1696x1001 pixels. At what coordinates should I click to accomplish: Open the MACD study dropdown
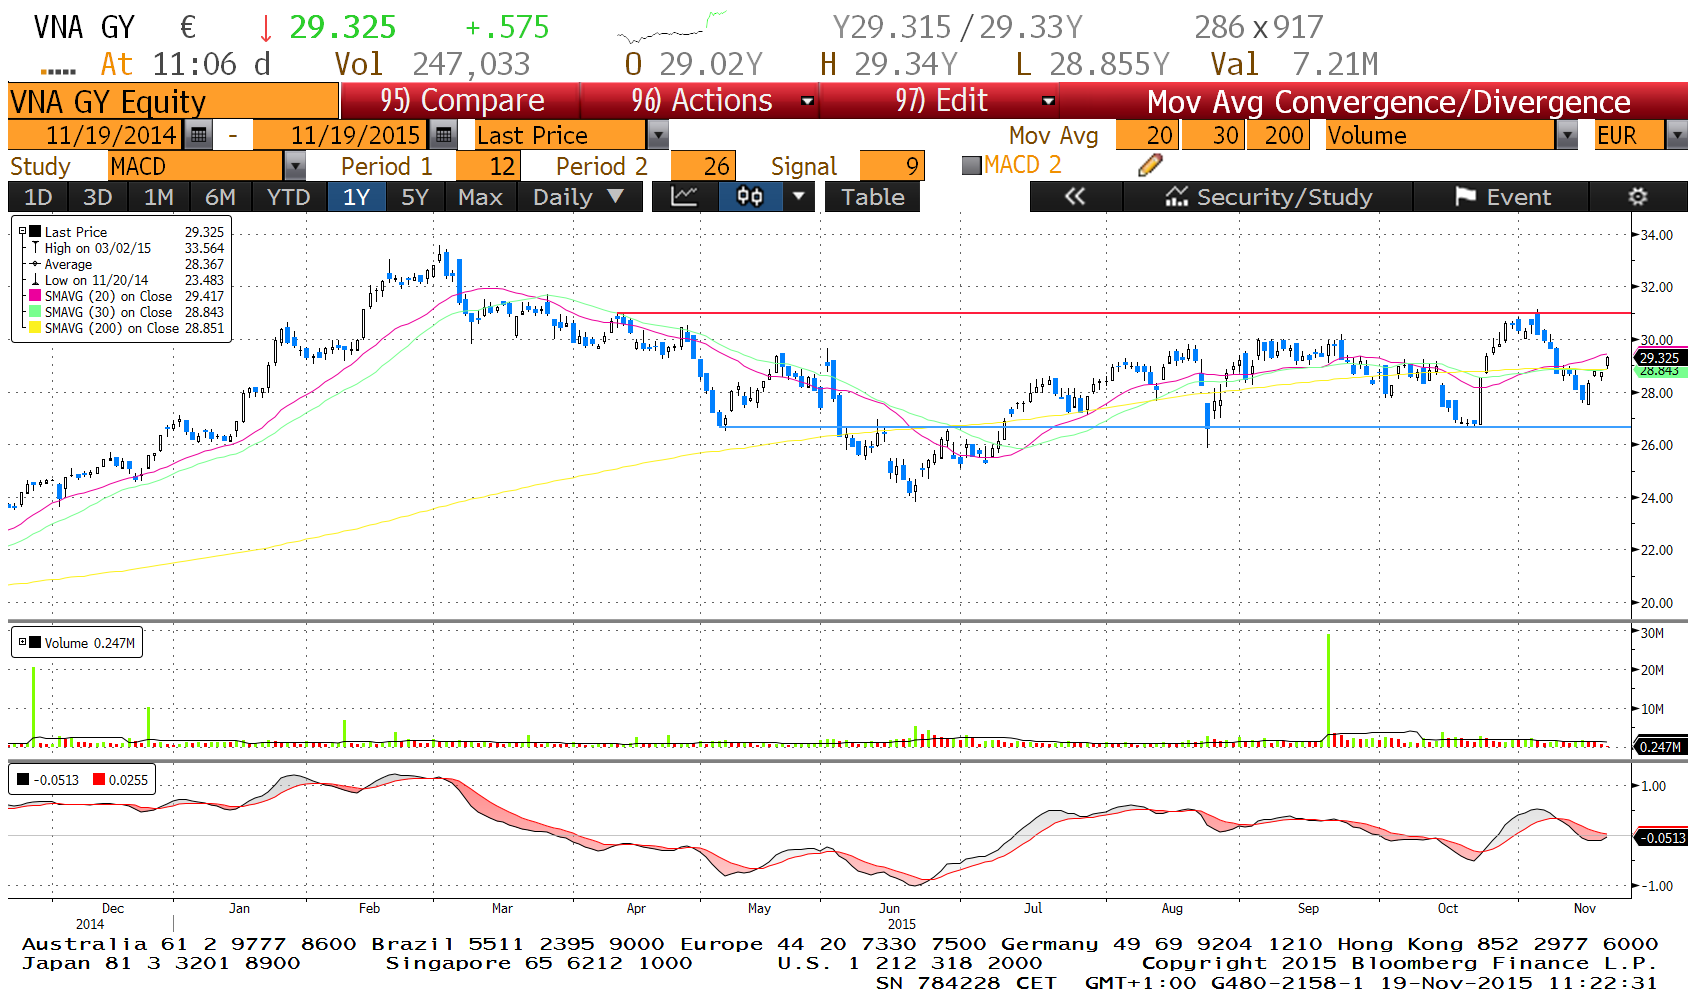295,166
